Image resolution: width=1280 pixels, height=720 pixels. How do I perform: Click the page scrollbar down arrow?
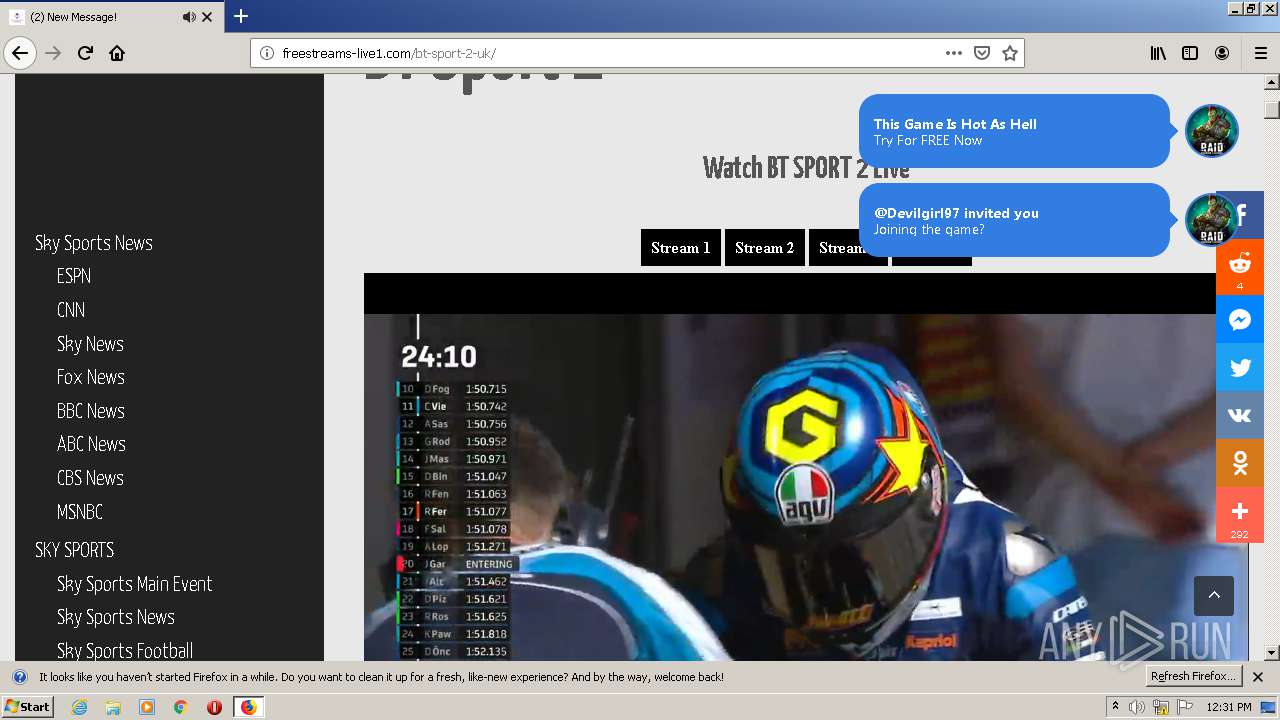coord(1272,653)
